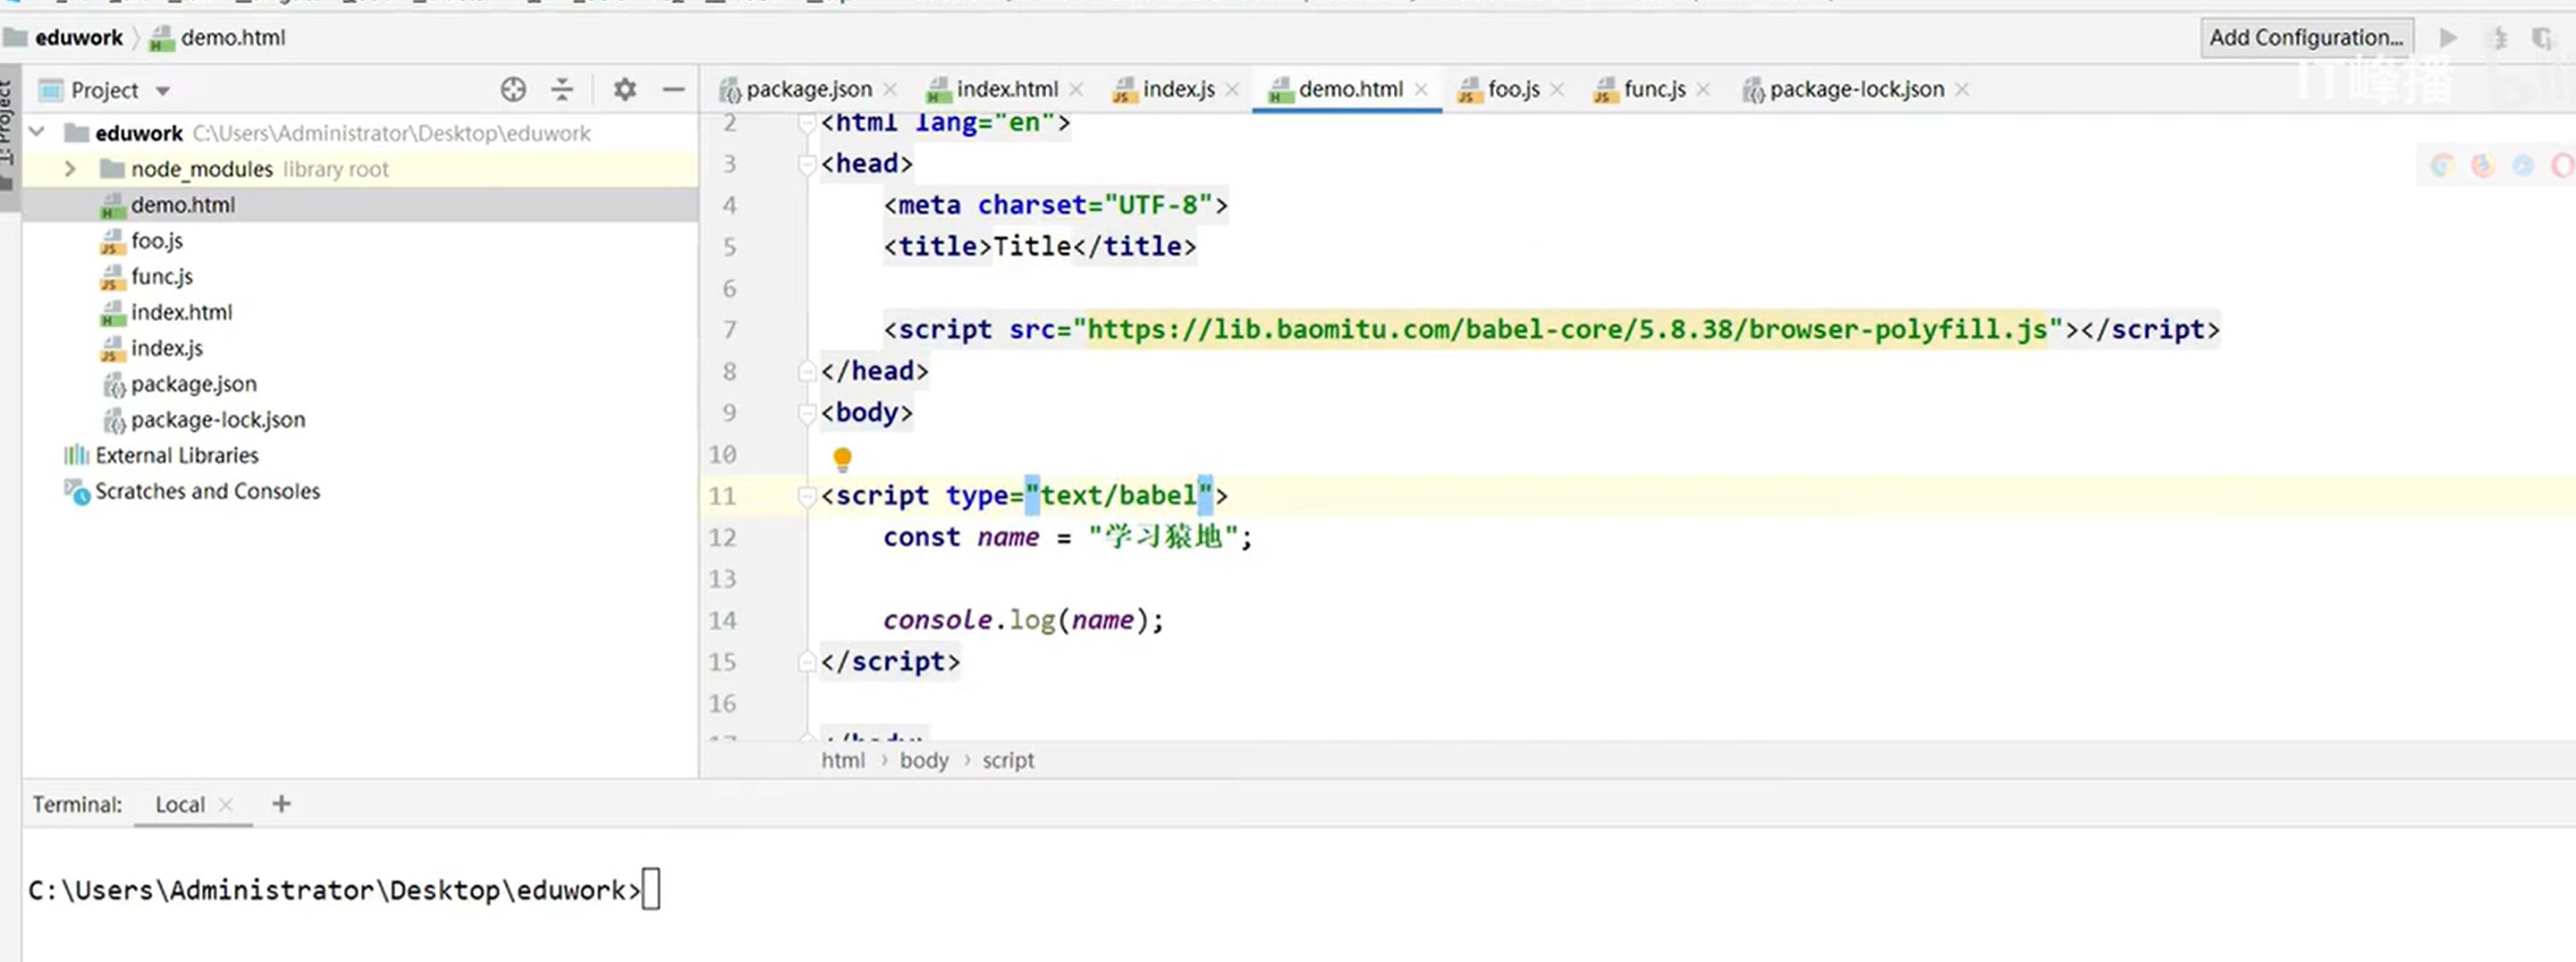This screenshot has width=2576, height=962.
Task: Collapse all in Project panel
Action: click(x=562, y=90)
